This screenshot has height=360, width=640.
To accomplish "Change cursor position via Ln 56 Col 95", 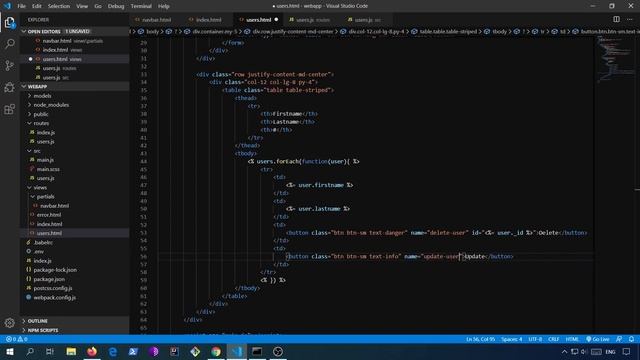I will click(480, 339).
